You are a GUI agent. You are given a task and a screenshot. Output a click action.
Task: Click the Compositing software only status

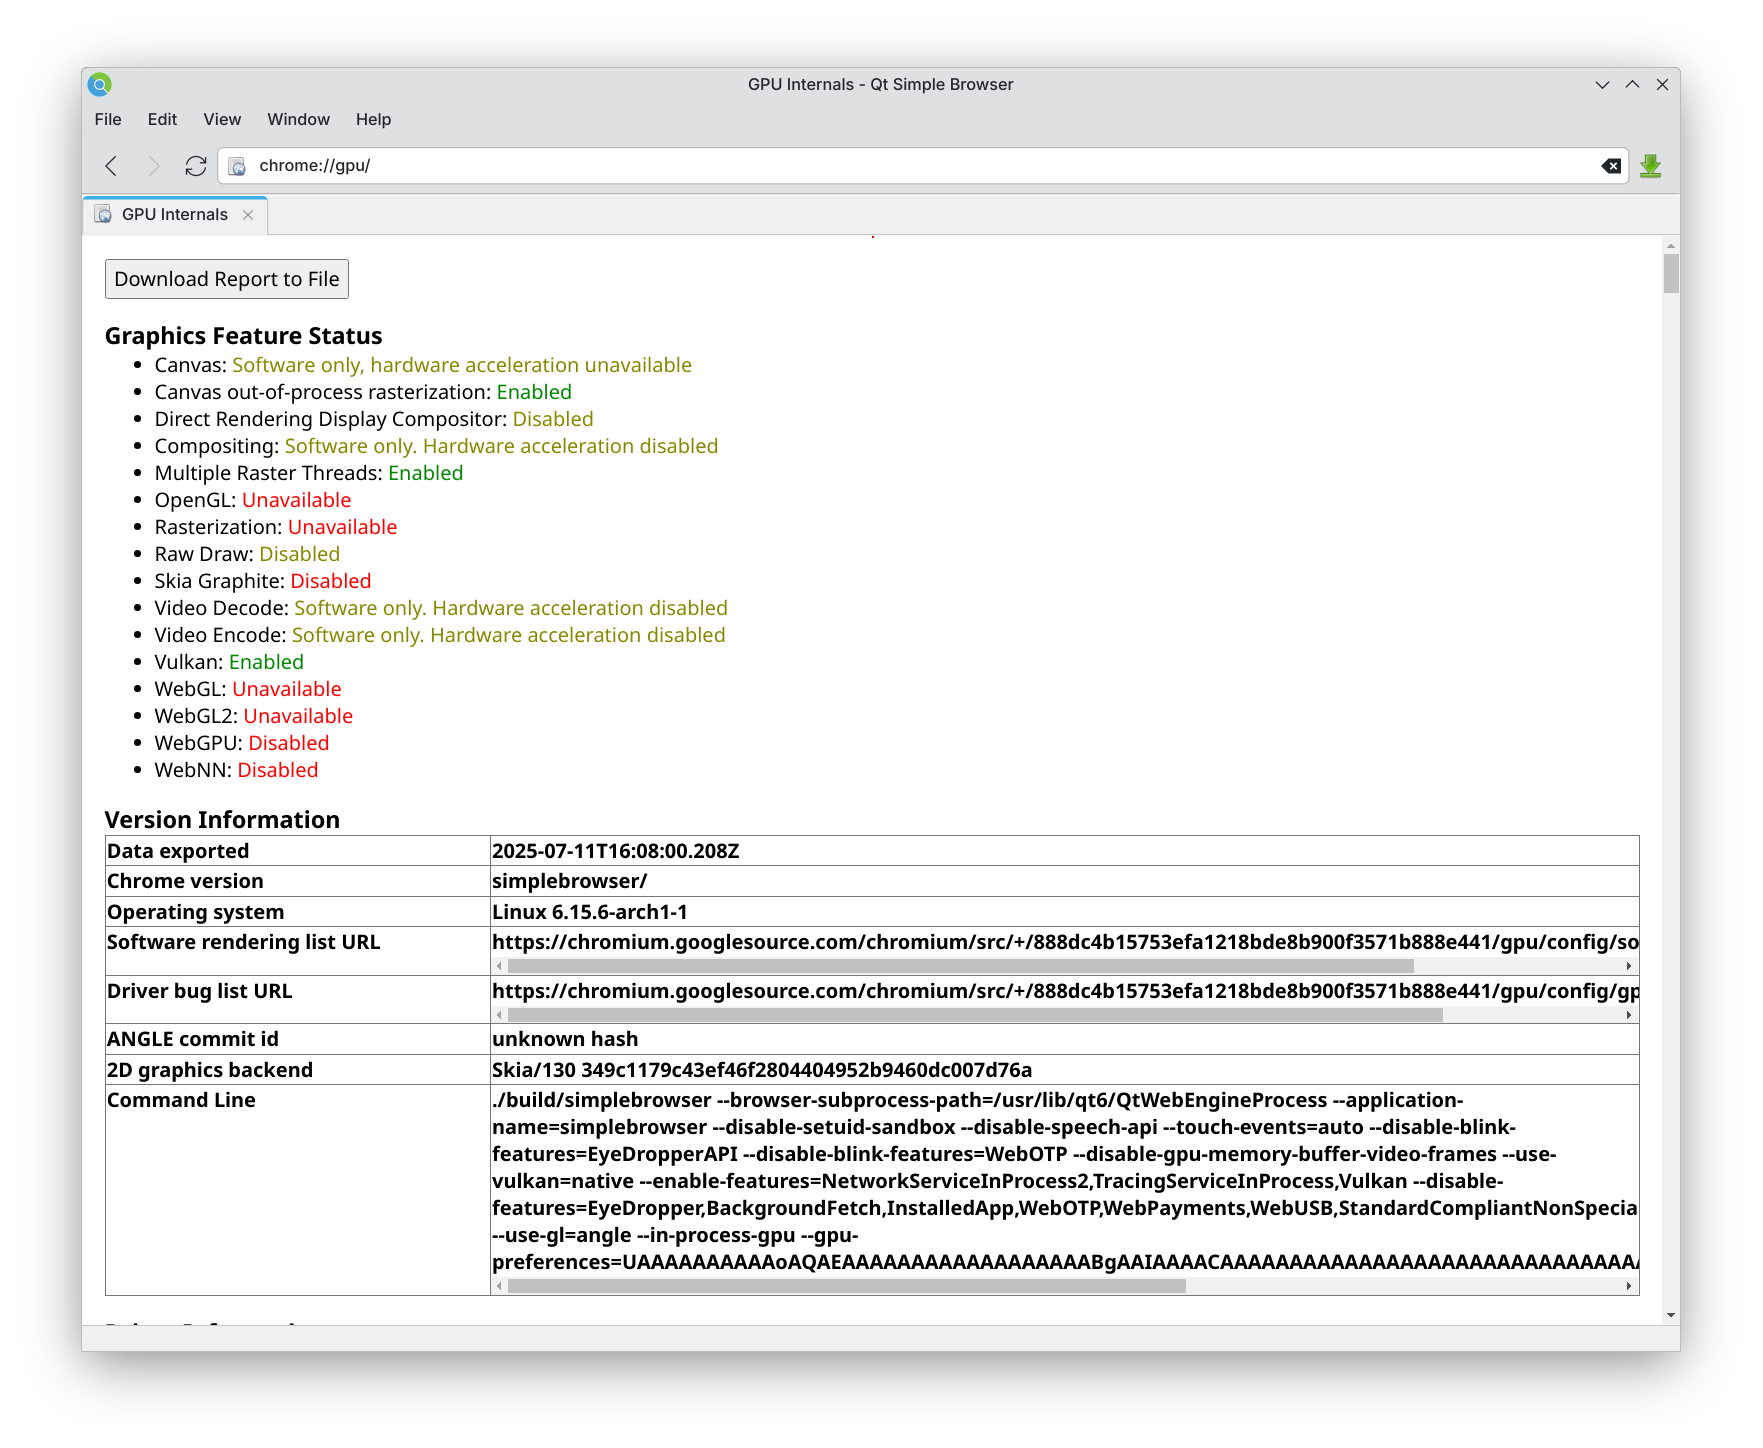tap(501, 446)
